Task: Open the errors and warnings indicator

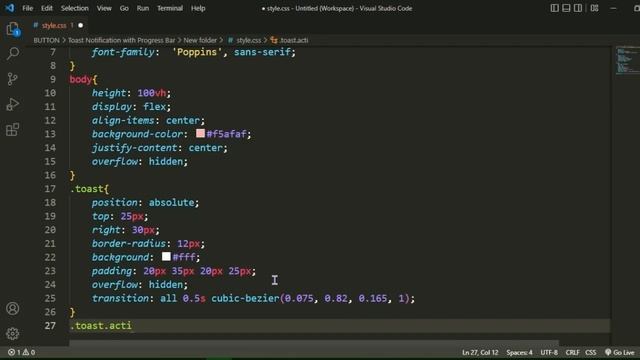Action: (21, 352)
